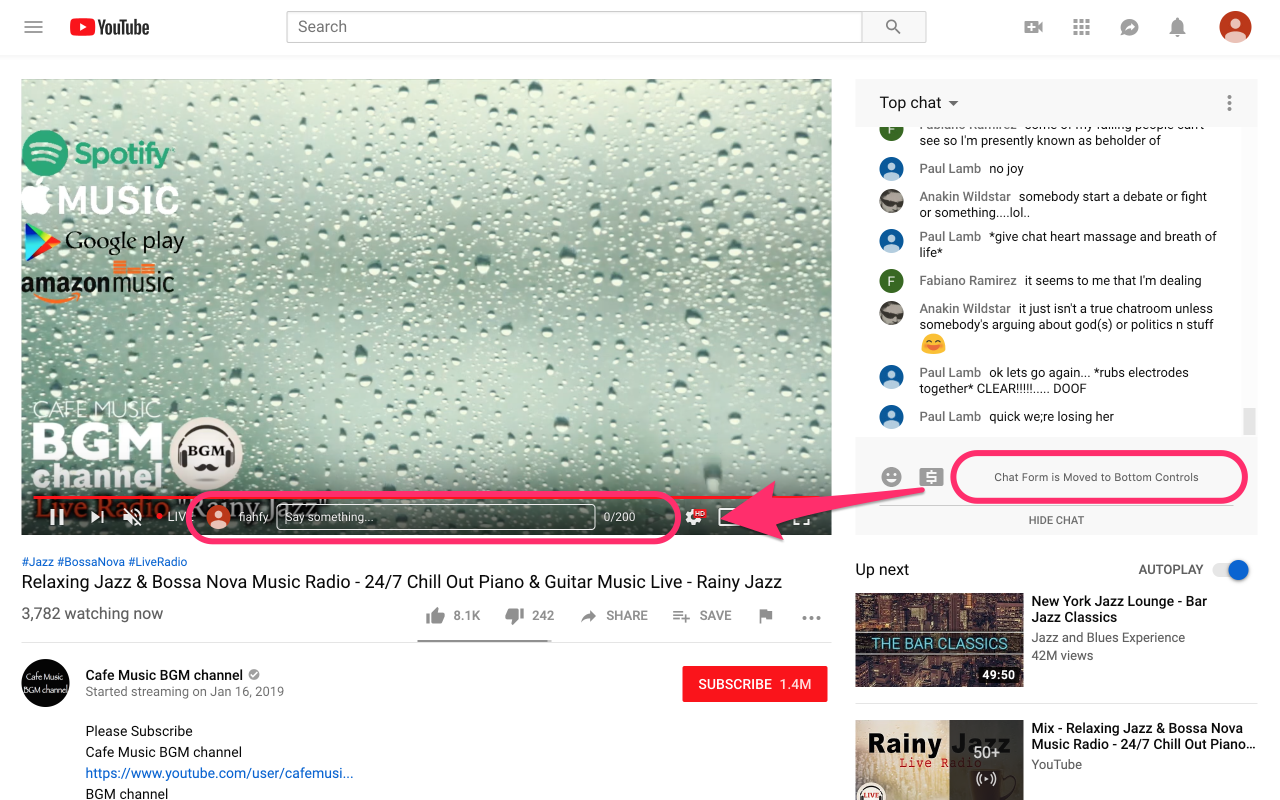This screenshot has width=1280, height=800.
Task: Enter full screen mode
Action: coord(801,518)
